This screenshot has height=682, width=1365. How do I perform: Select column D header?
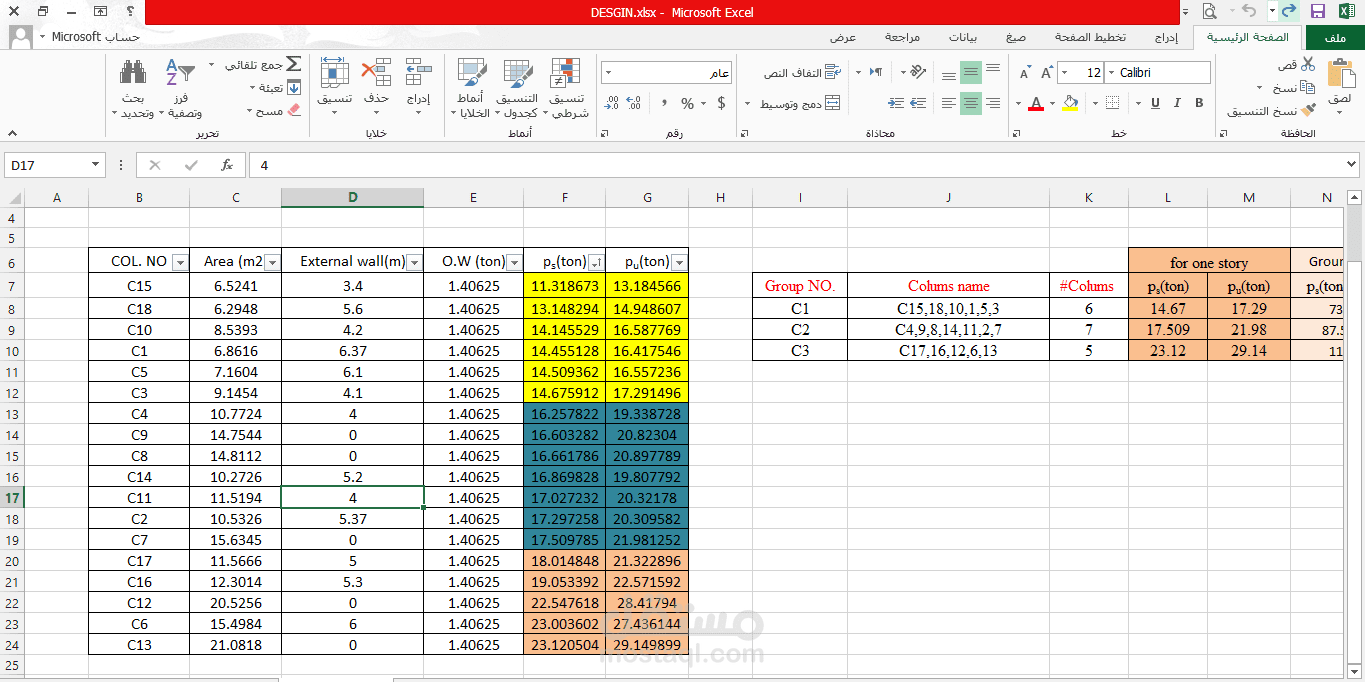pyautogui.click(x=352, y=197)
